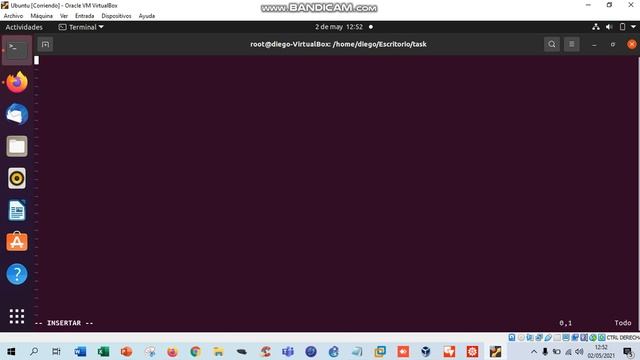Show applications grid in the dock
The height and width of the screenshot is (360, 640).
17,316
